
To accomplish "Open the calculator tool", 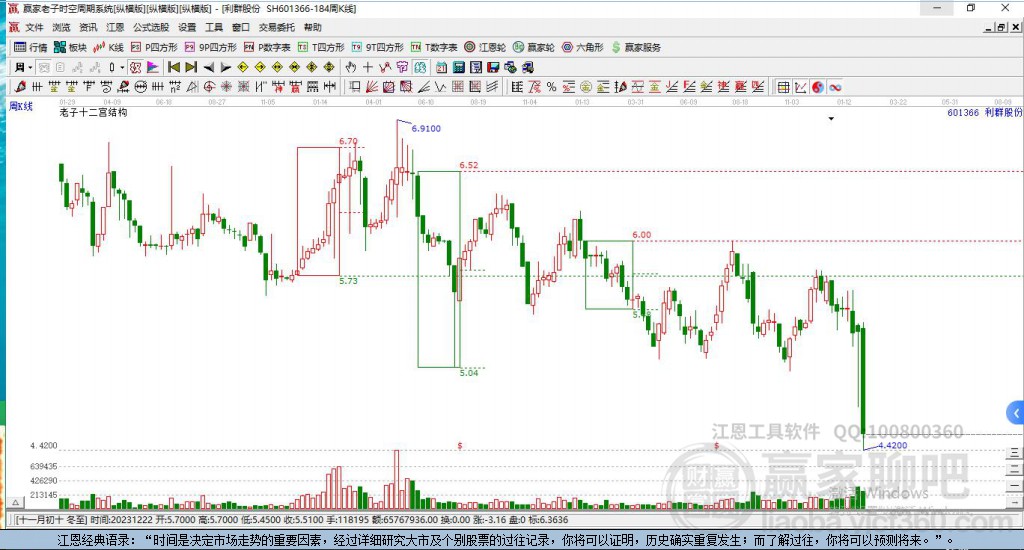I will tap(458, 67).
